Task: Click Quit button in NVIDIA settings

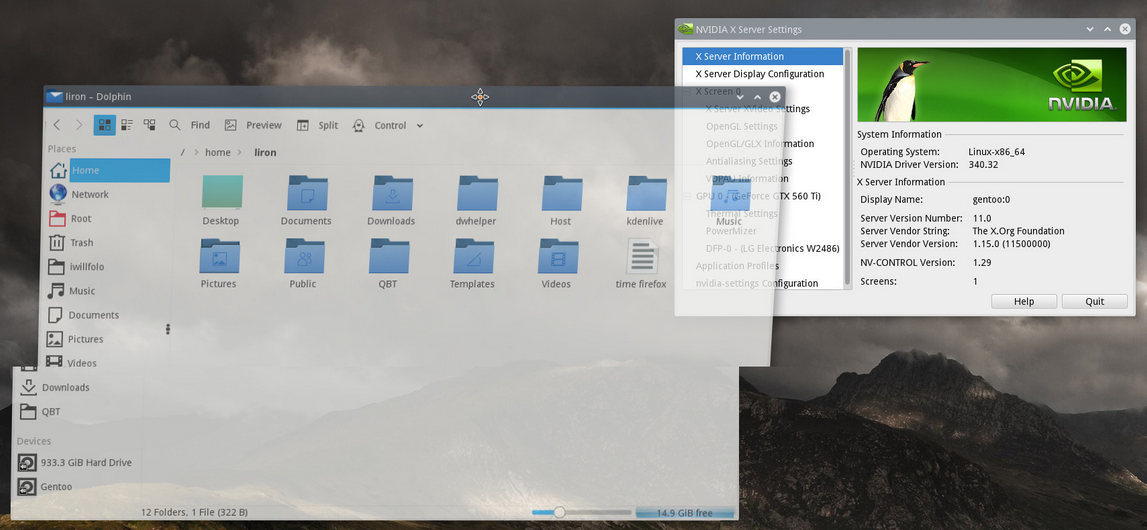Action: 1095,301
